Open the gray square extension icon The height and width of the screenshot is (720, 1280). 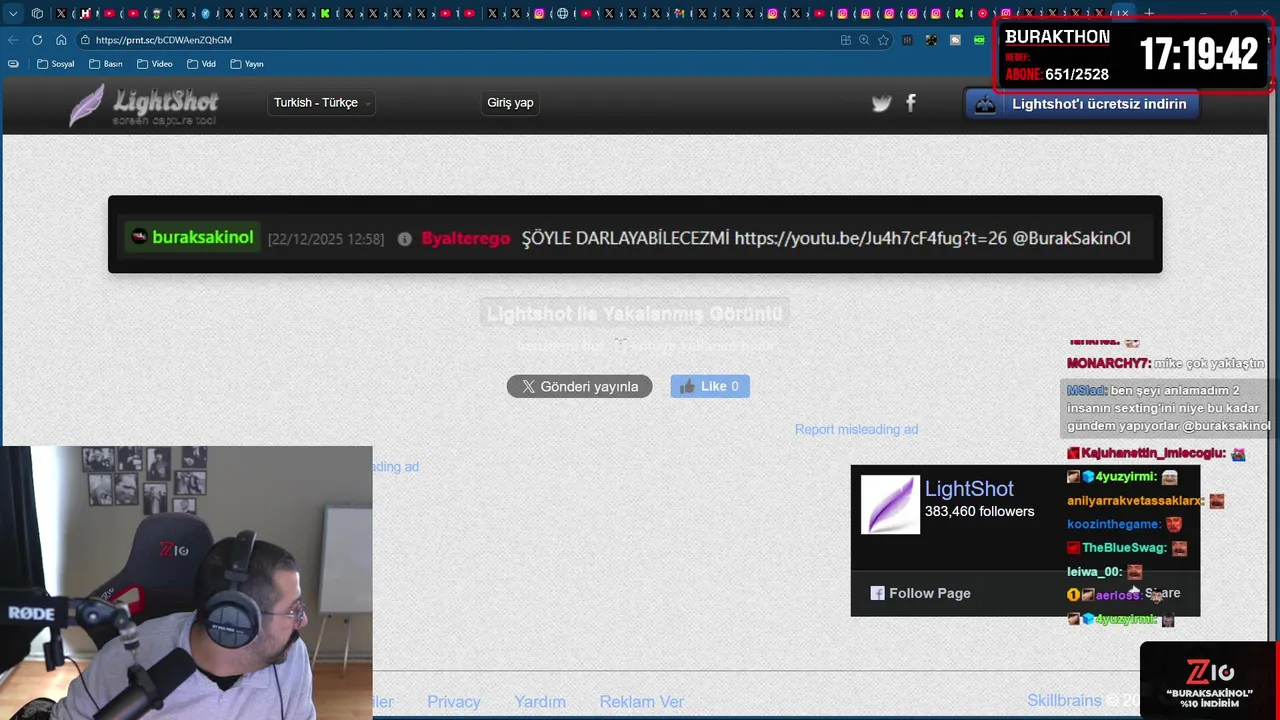[955, 40]
